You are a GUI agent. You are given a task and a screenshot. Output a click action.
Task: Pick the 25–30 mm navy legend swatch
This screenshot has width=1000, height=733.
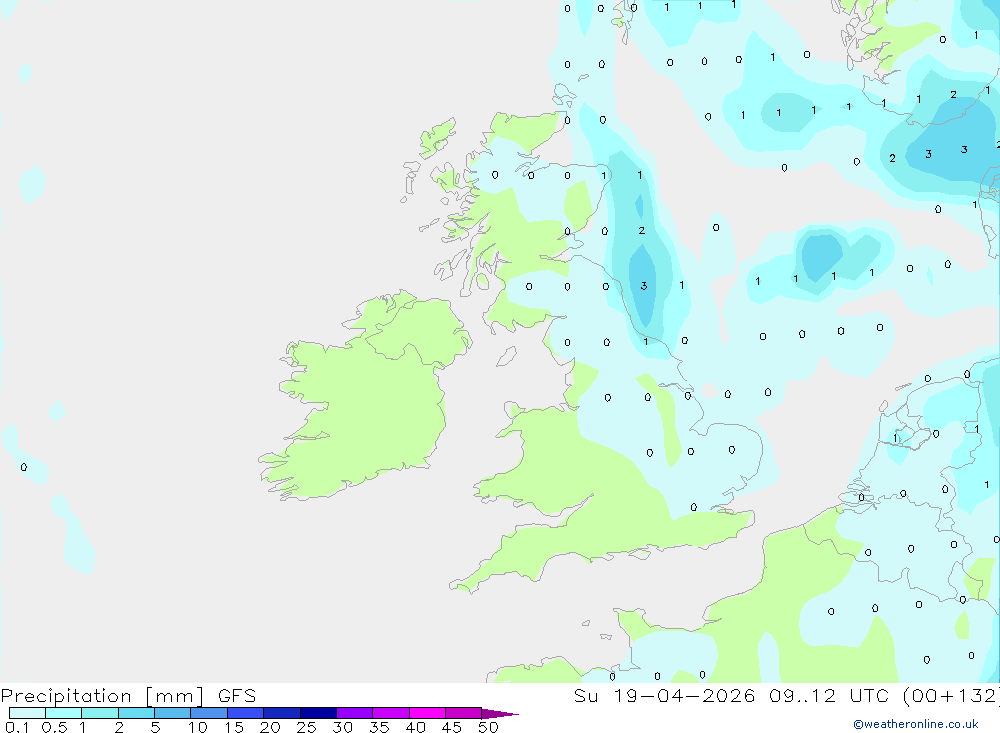coord(318,713)
